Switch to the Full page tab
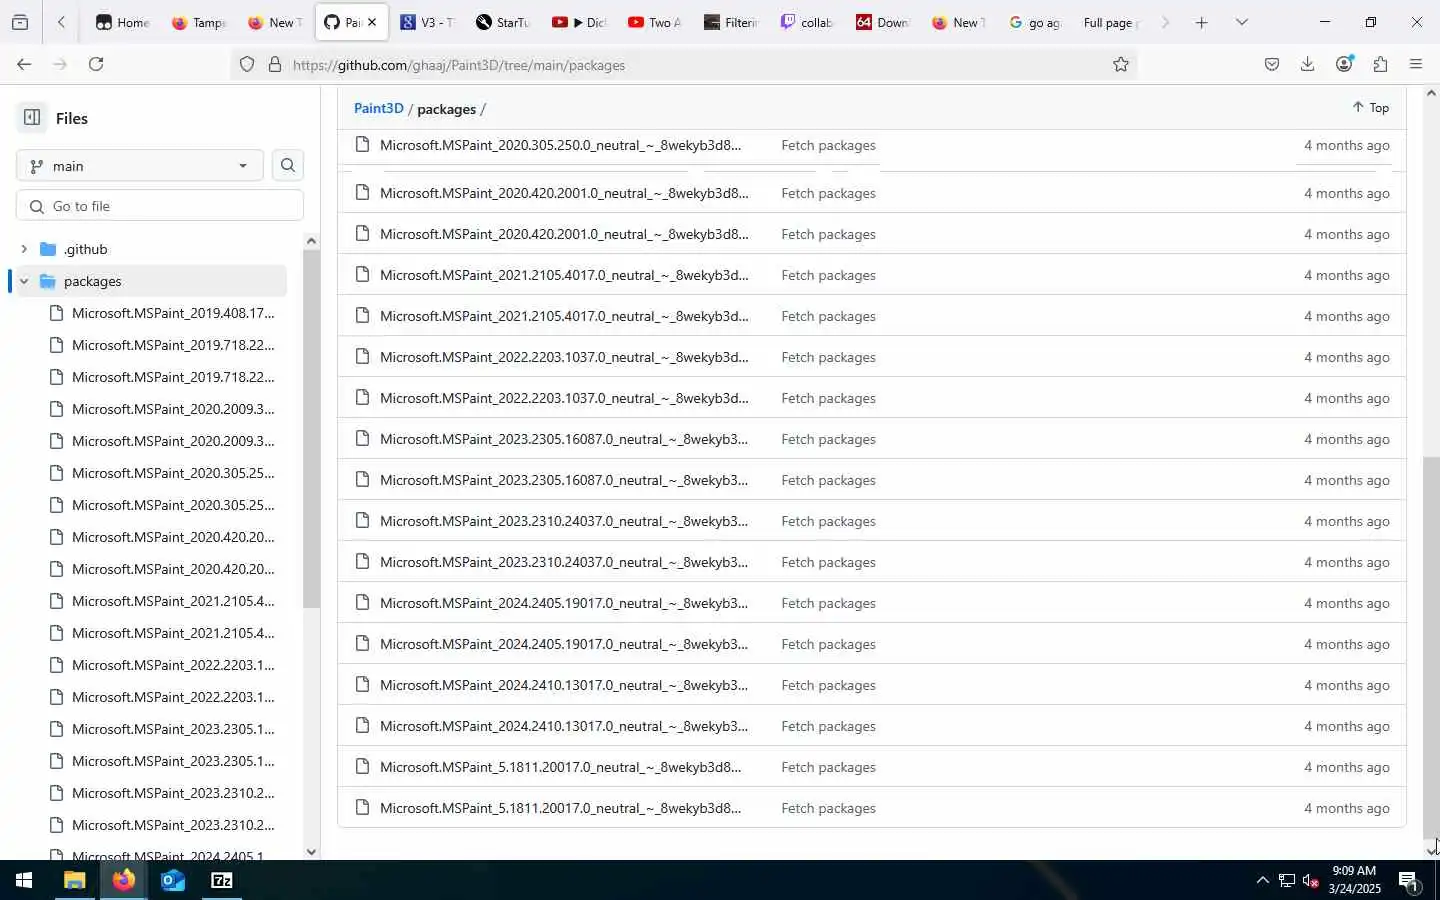This screenshot has width=1440, height=900. click(1110, 22)
